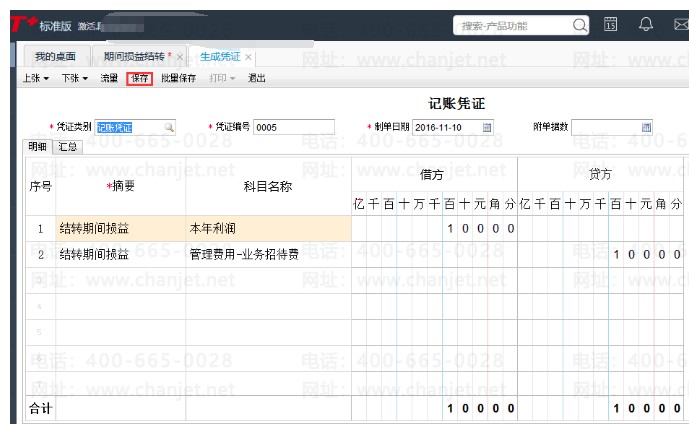Viewport: 689px width, 424px height.
Task: Click the 流量 toolbar button
Action: [x=109, y=78]
